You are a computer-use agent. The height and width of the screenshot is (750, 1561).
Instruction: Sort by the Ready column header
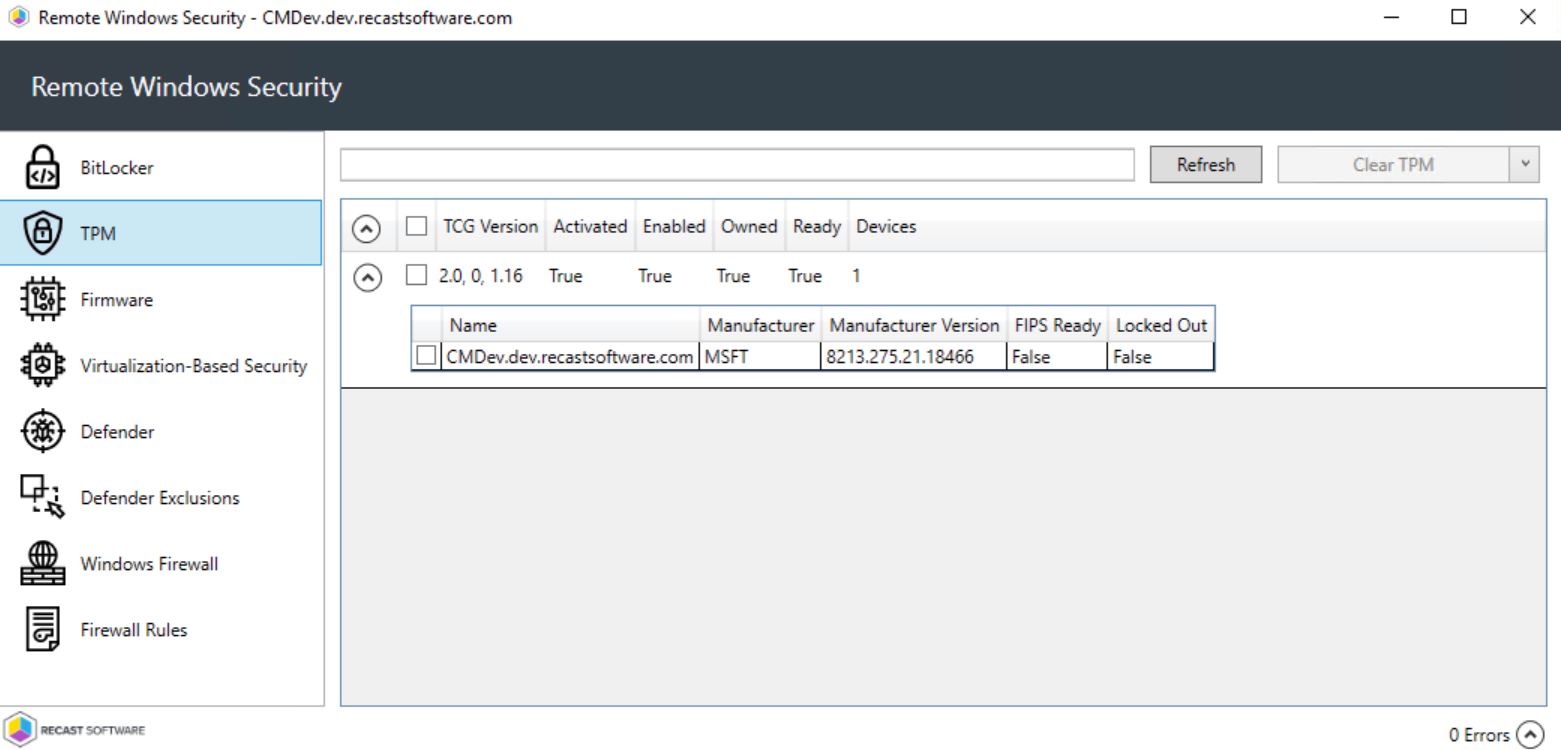click(817, 227)
